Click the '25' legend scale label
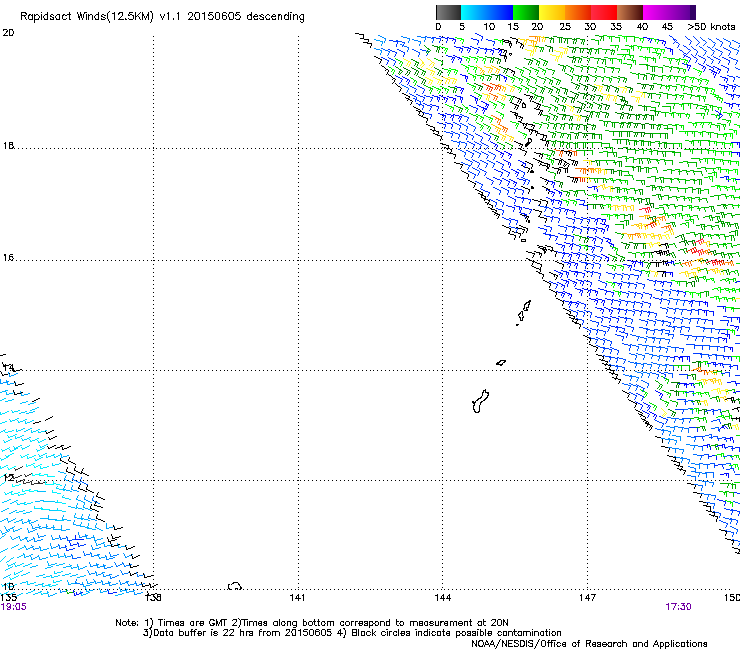The width and height of the screenshot is (740, 650). click(564, 27)
